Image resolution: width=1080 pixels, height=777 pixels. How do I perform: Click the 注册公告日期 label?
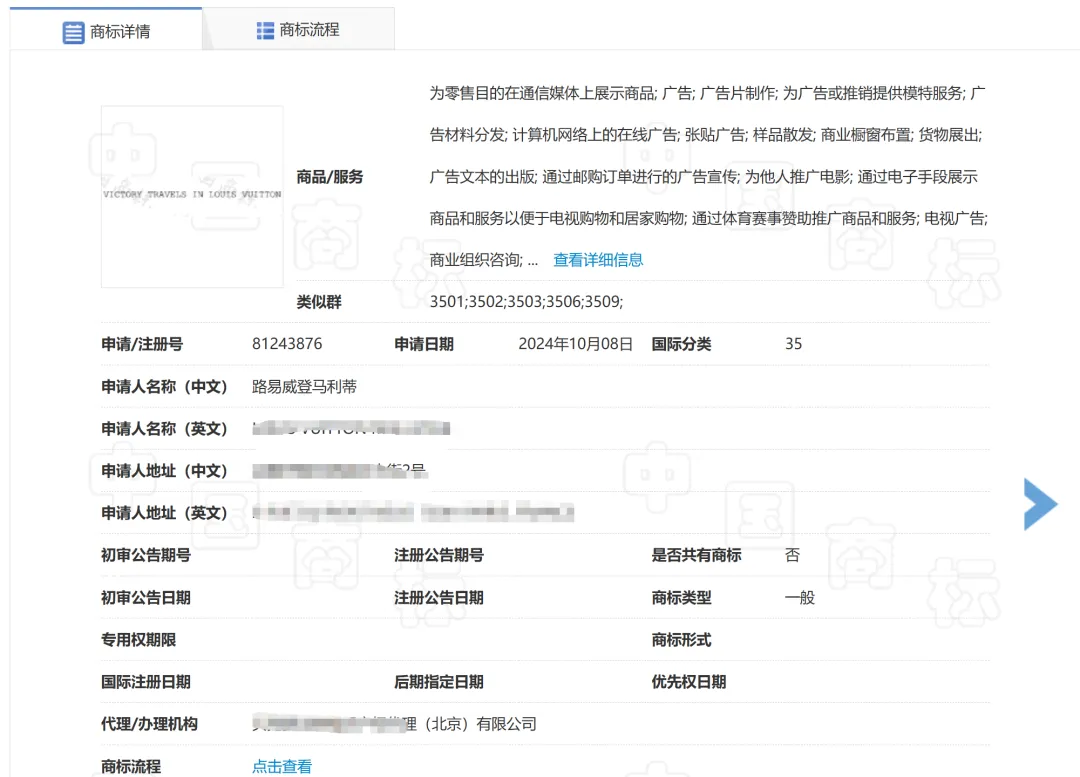[x=439, y=597]
